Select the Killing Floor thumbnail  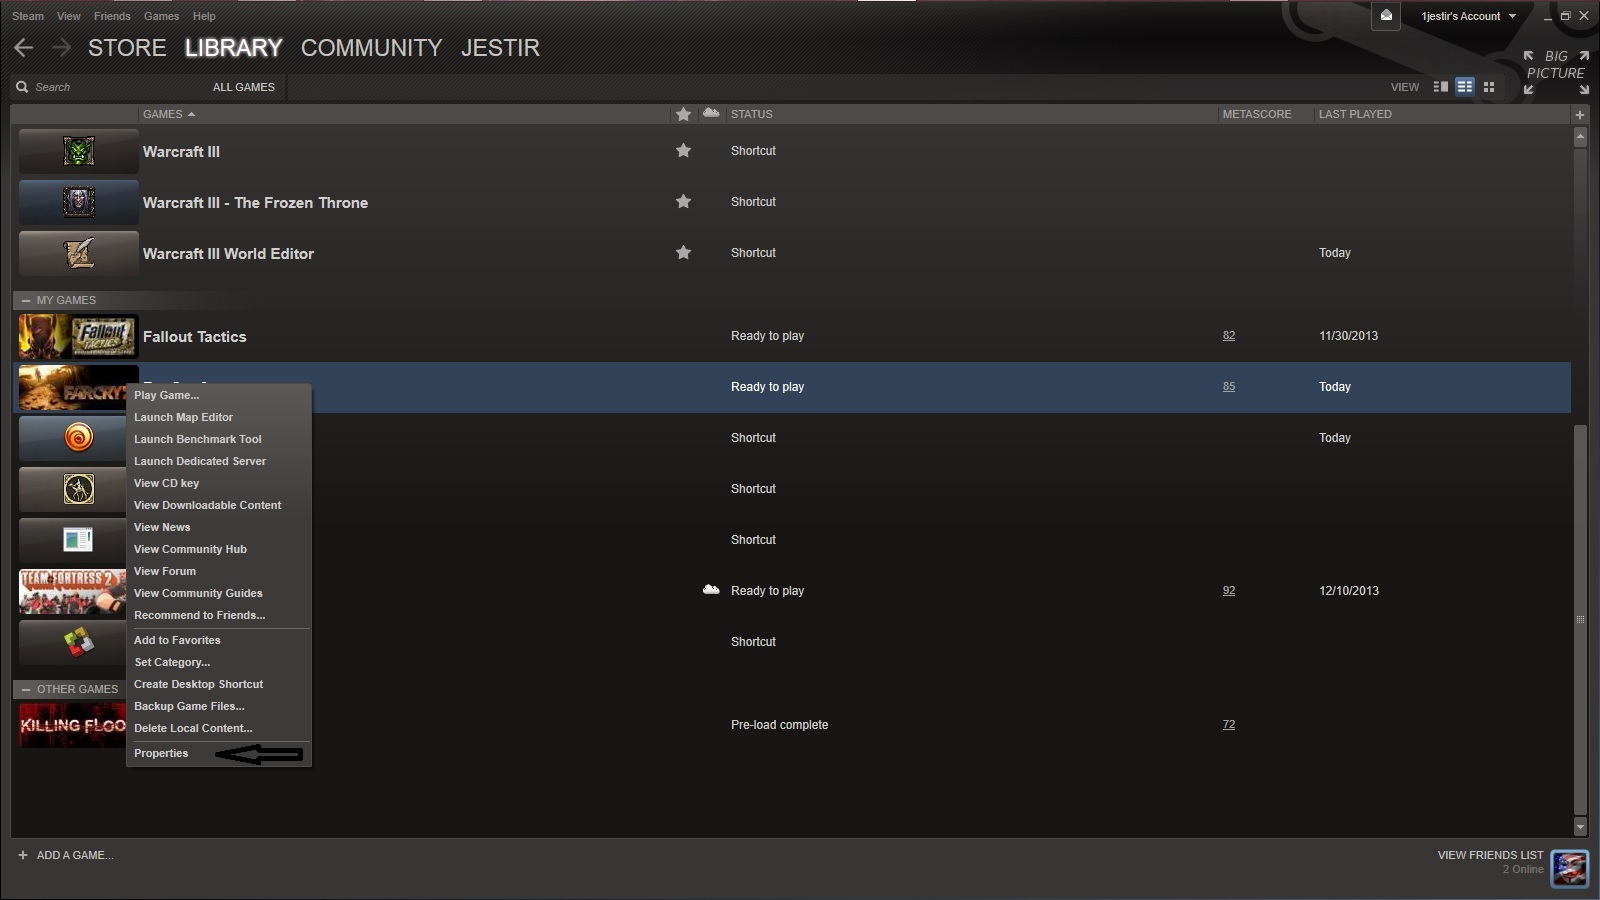point(72,725)
